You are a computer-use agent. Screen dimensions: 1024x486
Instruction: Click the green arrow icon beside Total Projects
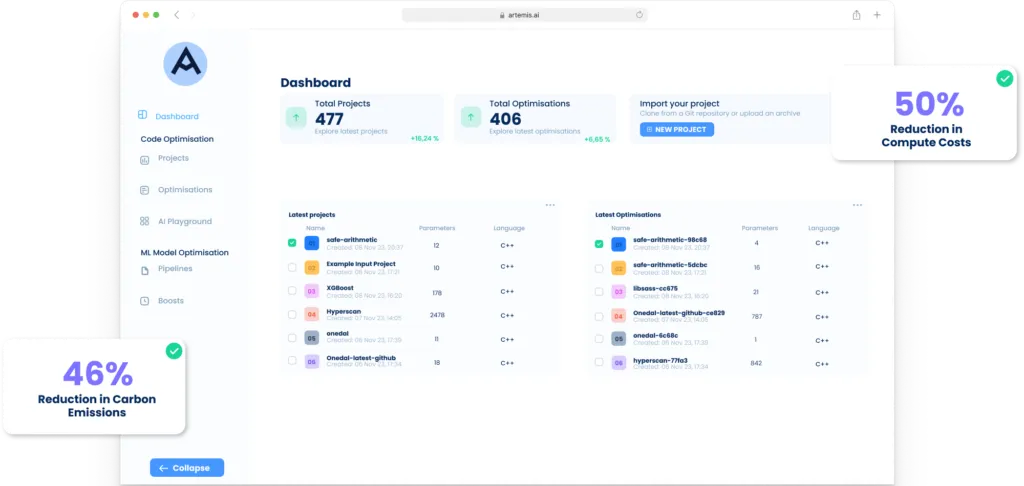(x=296, y=118)
